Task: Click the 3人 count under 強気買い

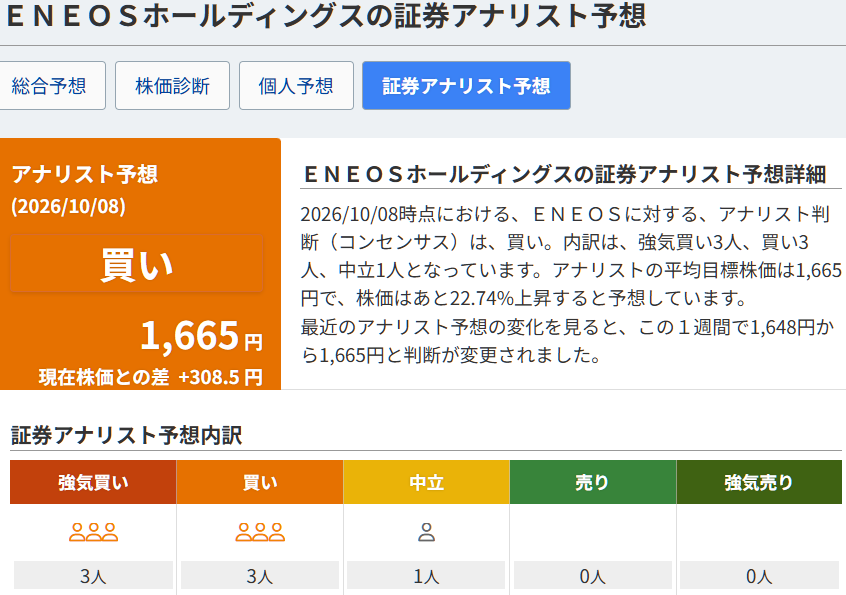Action: tap(93, 576)
